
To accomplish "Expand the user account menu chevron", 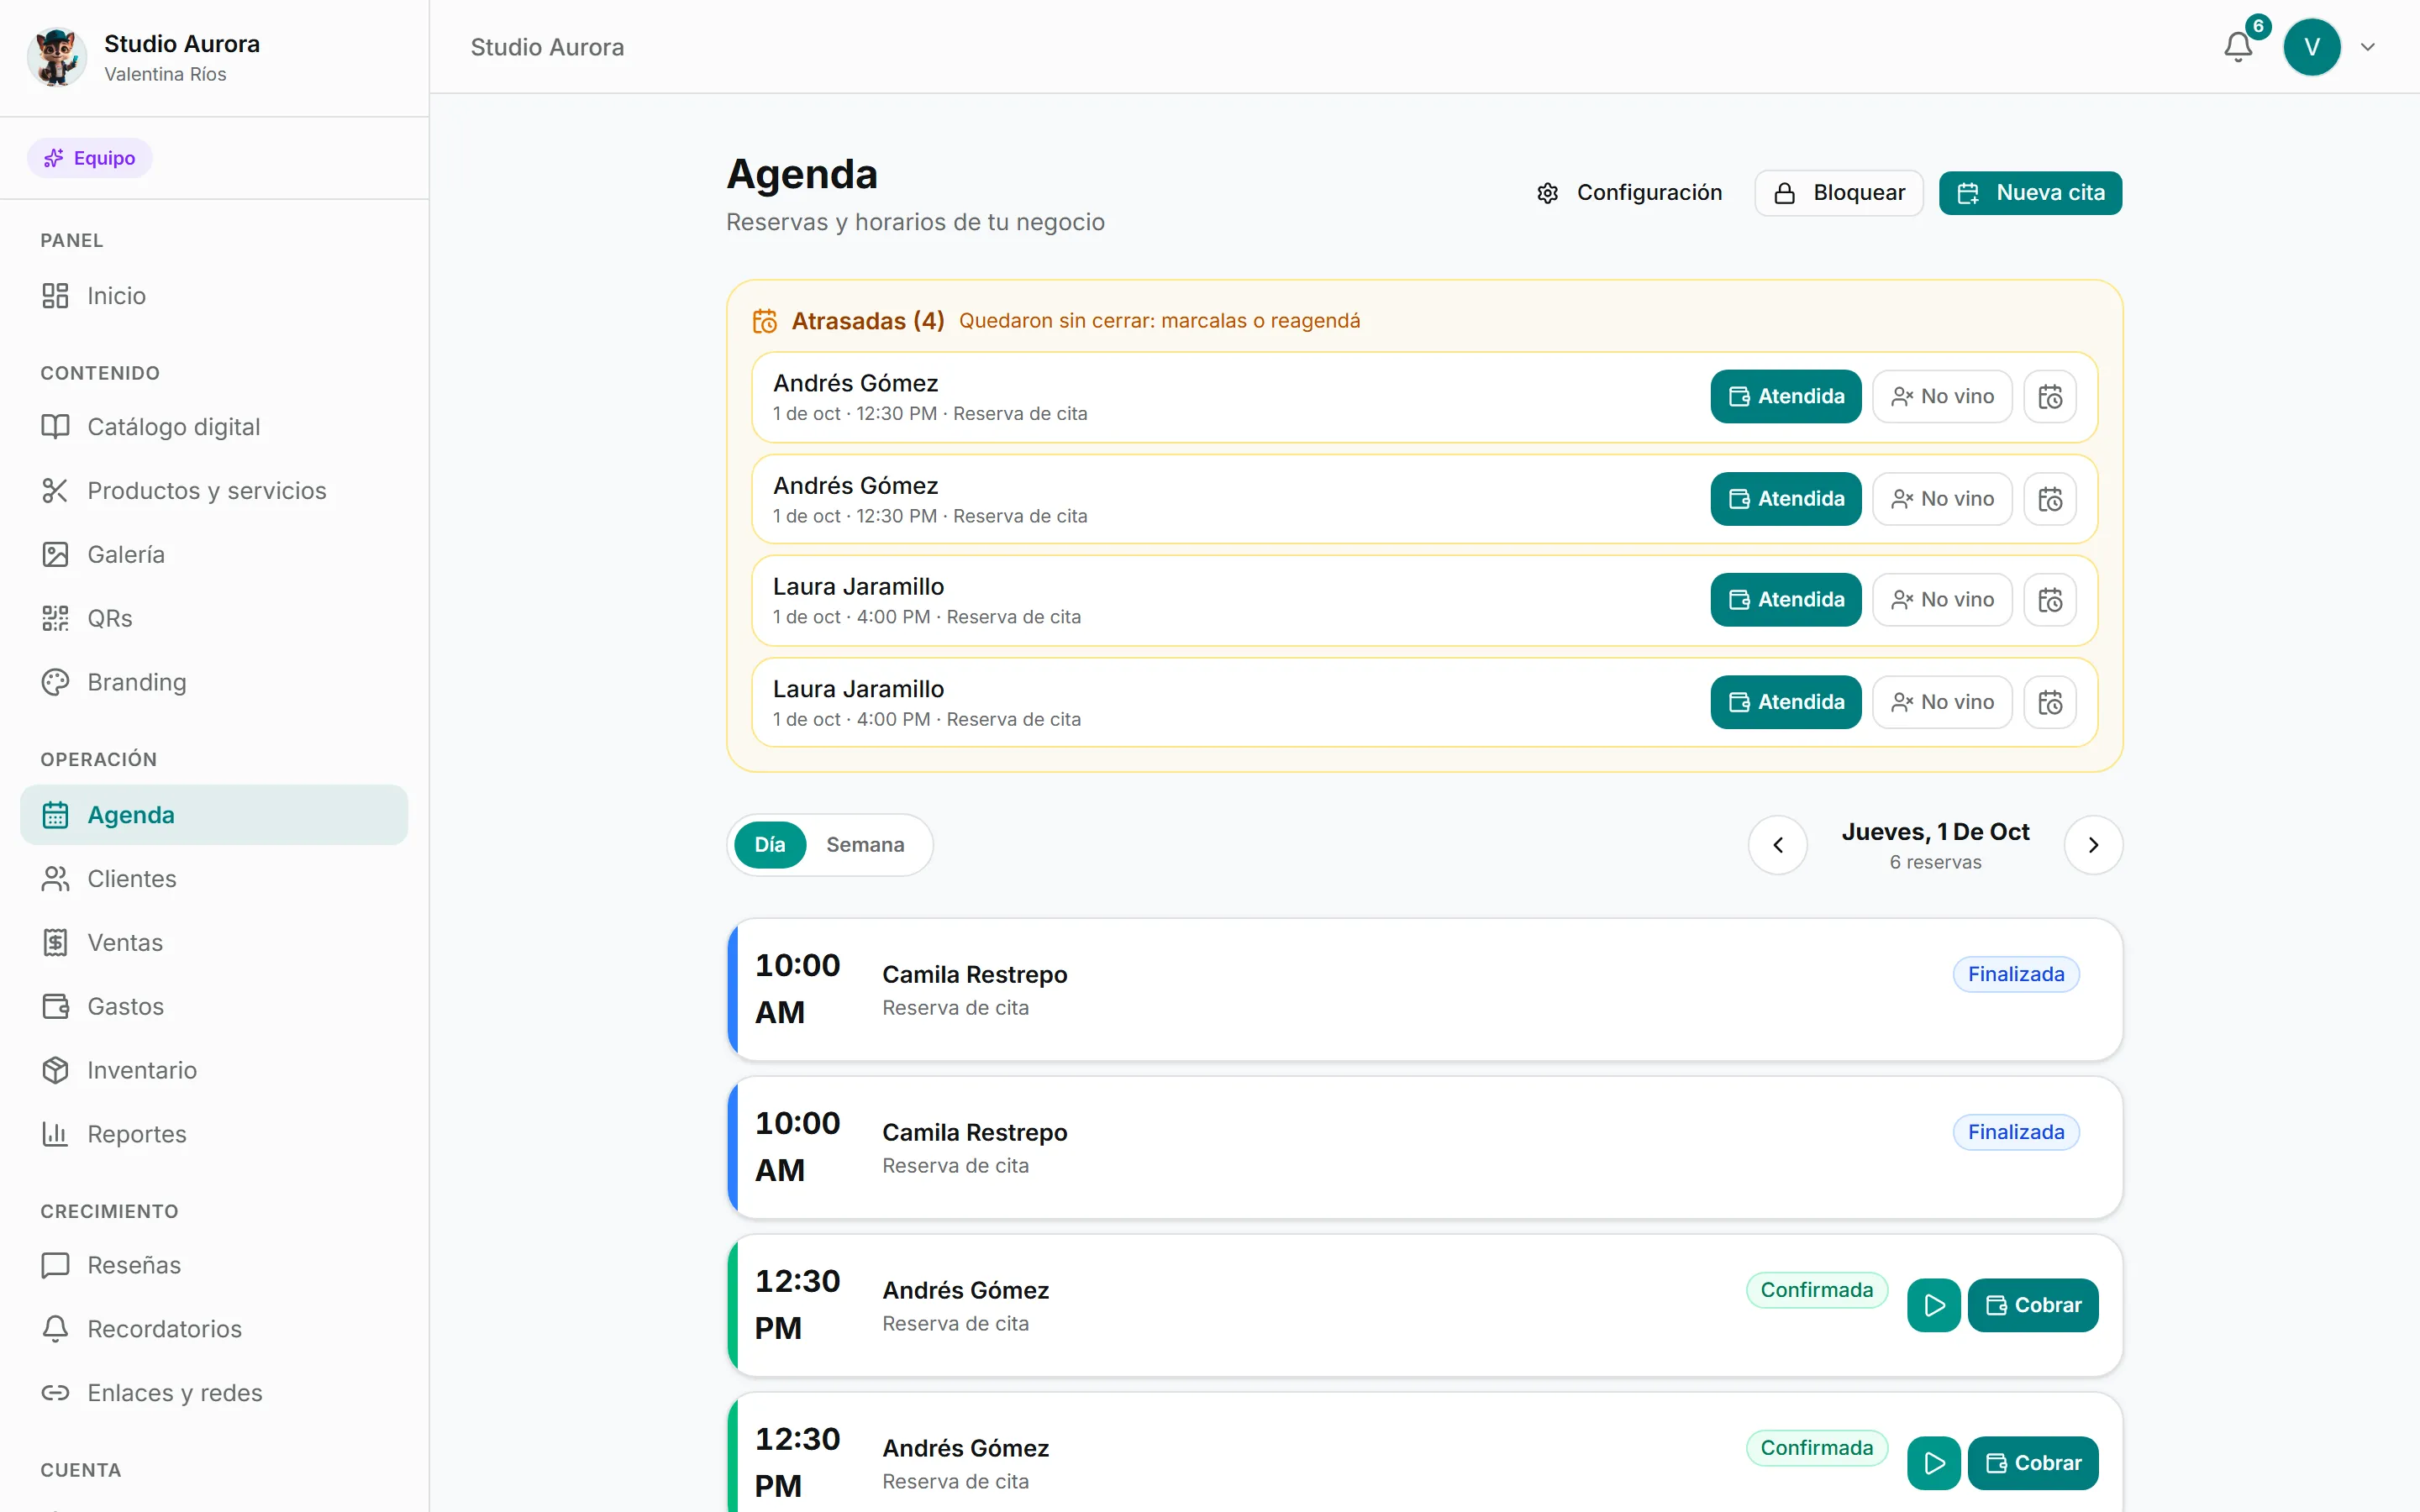I will tap(2368, 47).
